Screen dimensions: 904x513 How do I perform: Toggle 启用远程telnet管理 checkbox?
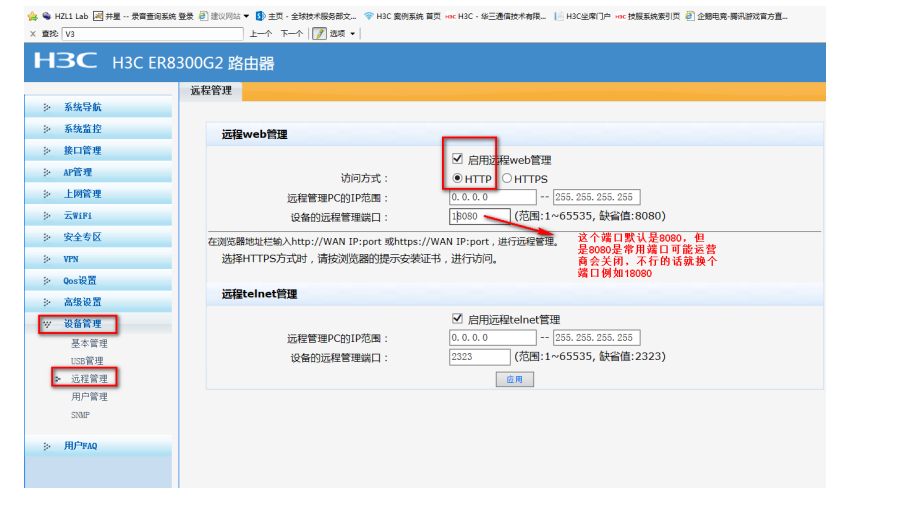[x=457, y=319]
